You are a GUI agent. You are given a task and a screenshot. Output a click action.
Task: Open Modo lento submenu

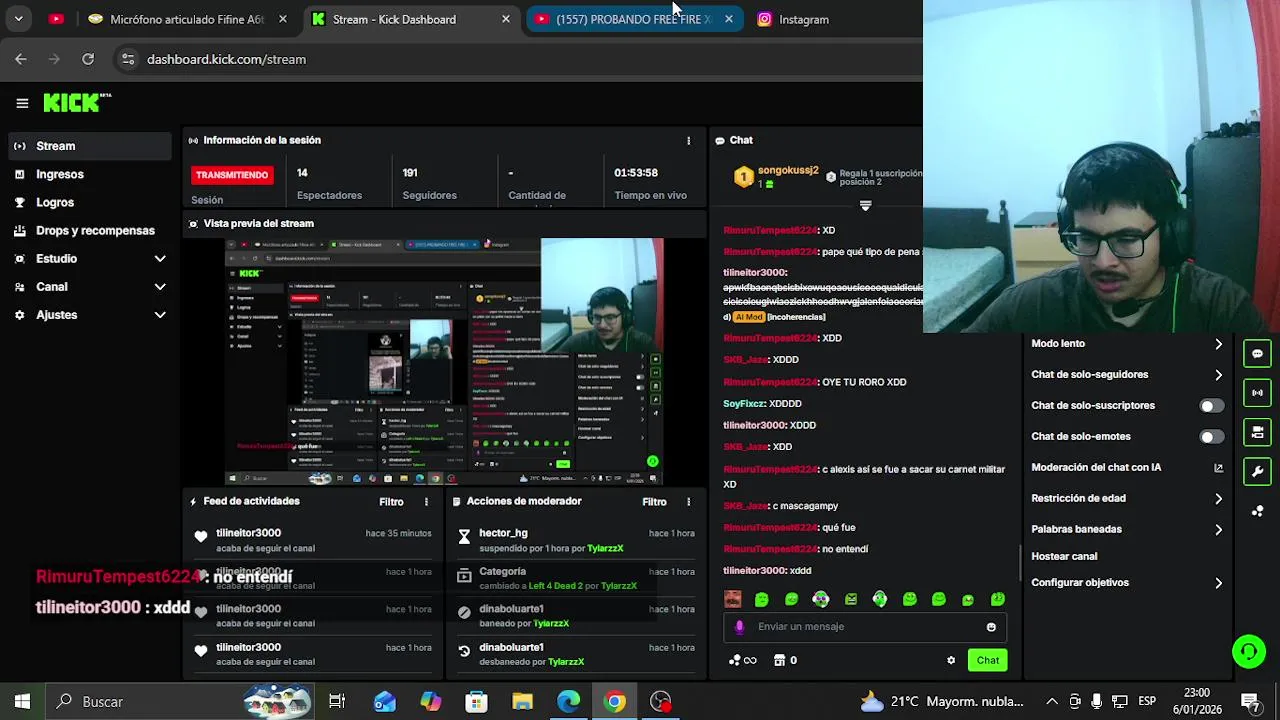click(1127, 344)
